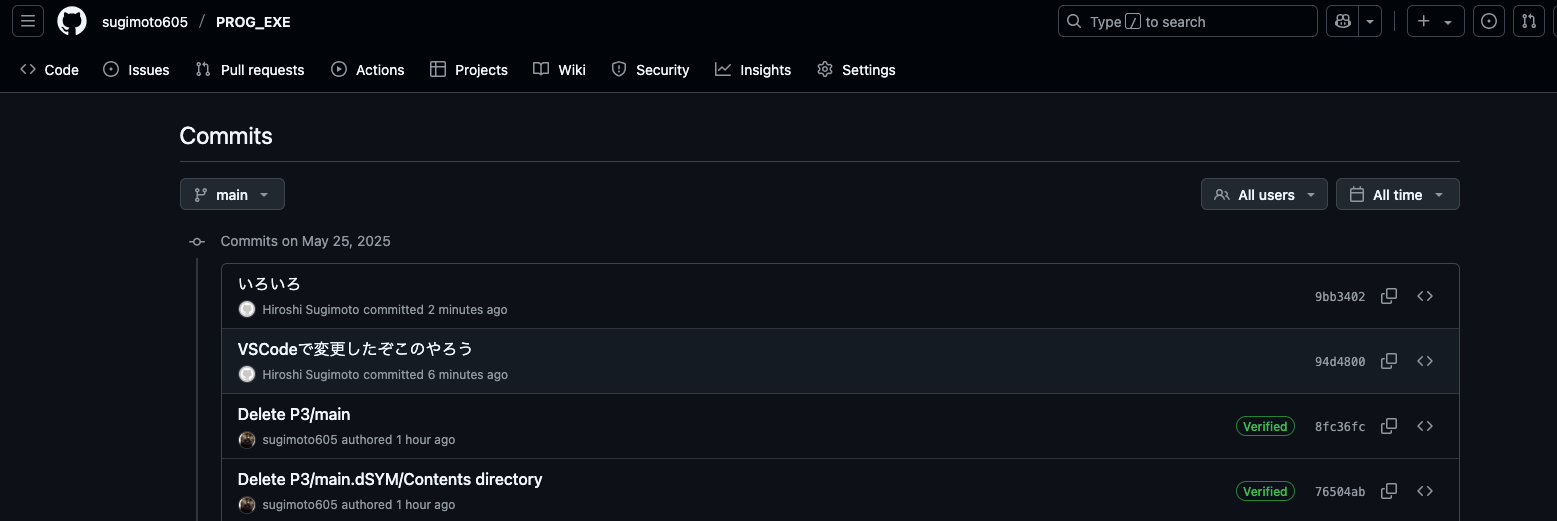Copy full SHA for commit 8fc36fc
Image resolution: width=1557 pixels, height=521 pixels.
click(1389, 426)
